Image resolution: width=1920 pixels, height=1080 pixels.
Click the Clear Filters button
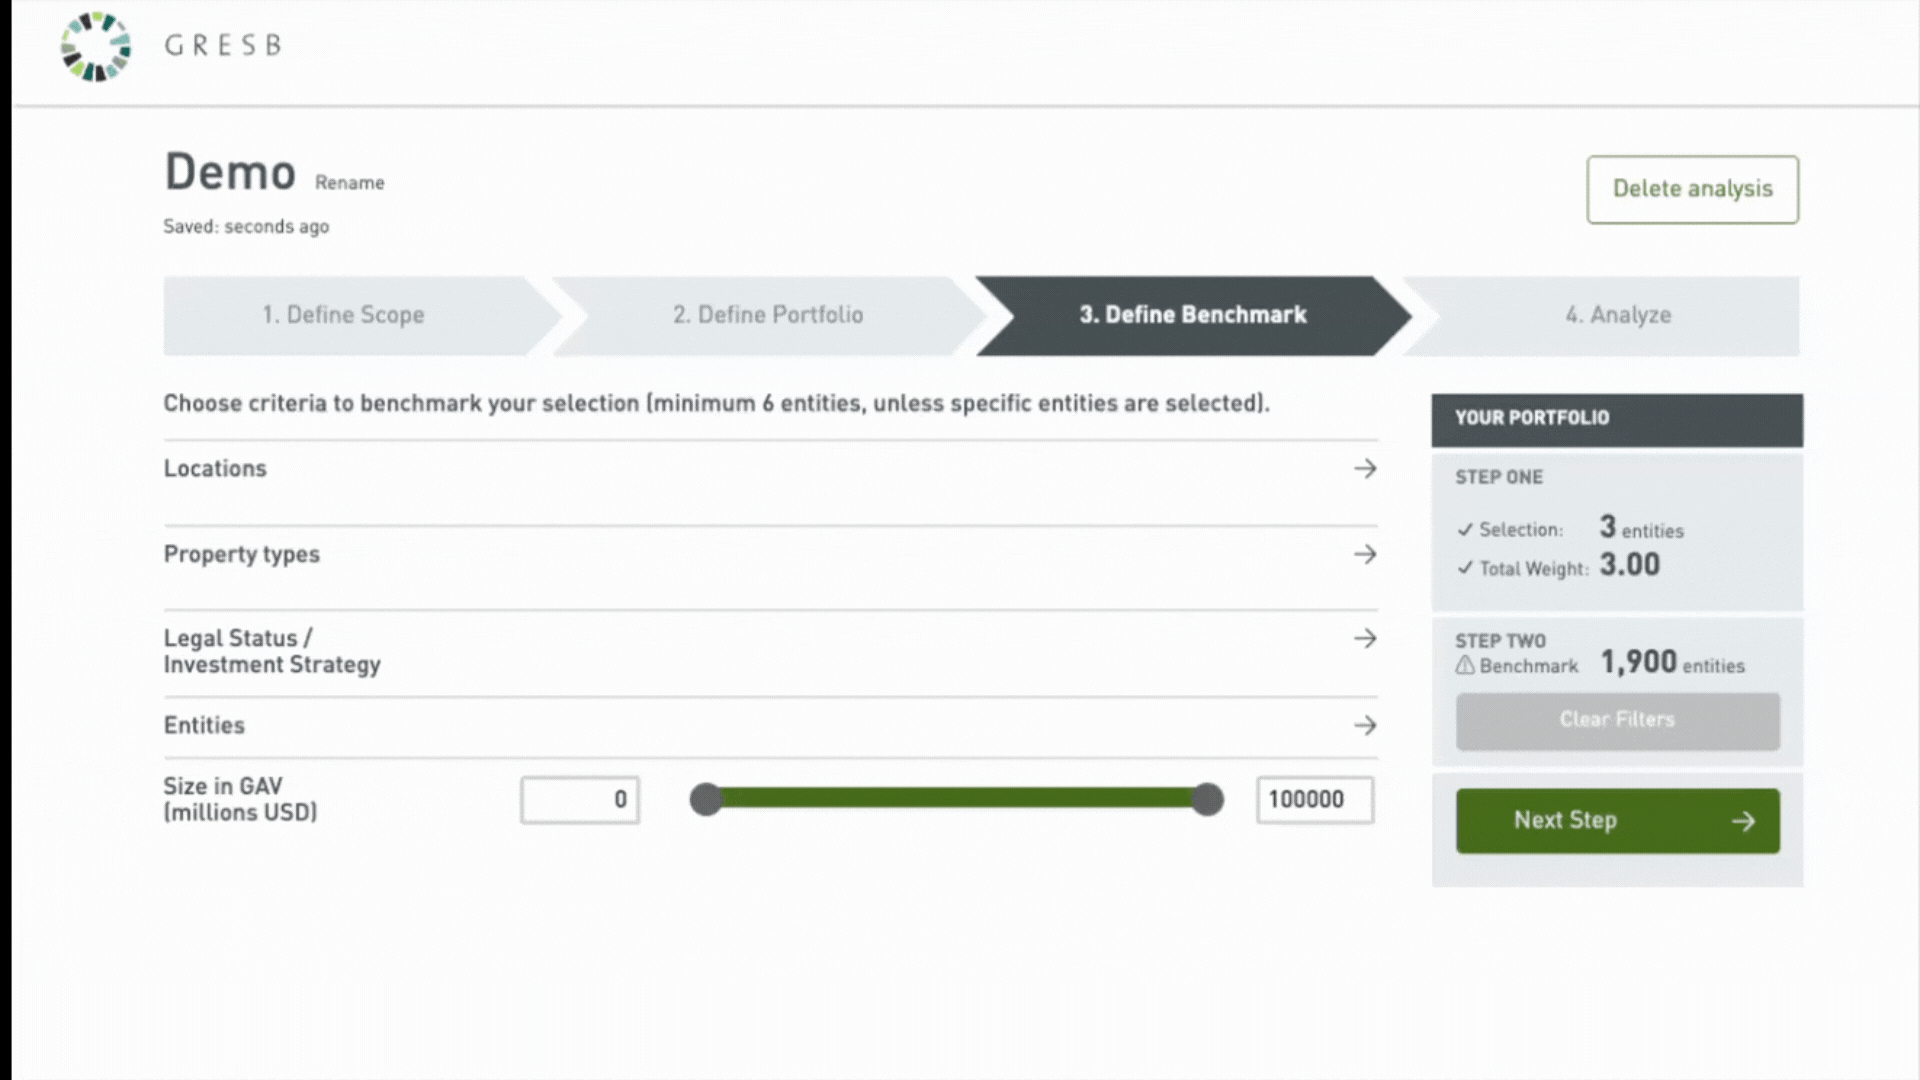pyautogui.click(x=1617, y=720)
